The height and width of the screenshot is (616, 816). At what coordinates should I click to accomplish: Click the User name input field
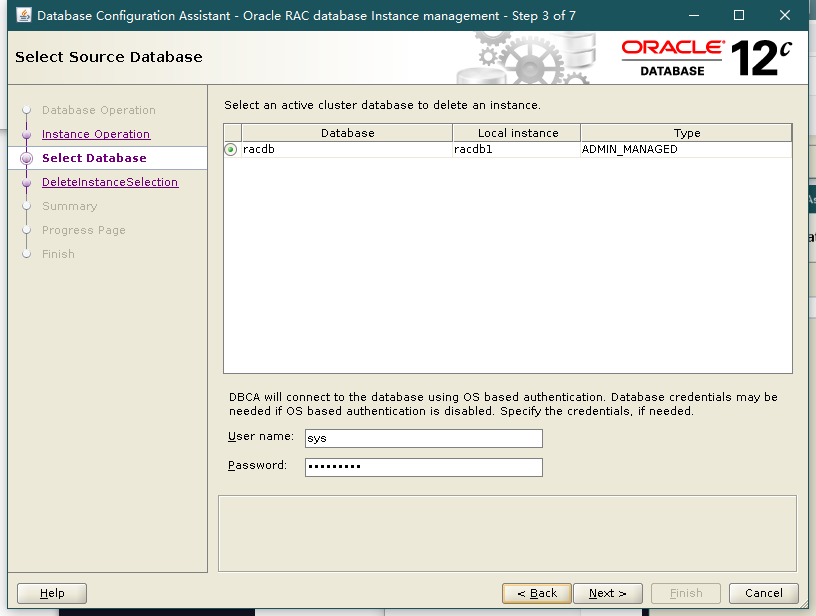(x=424, y=438)
